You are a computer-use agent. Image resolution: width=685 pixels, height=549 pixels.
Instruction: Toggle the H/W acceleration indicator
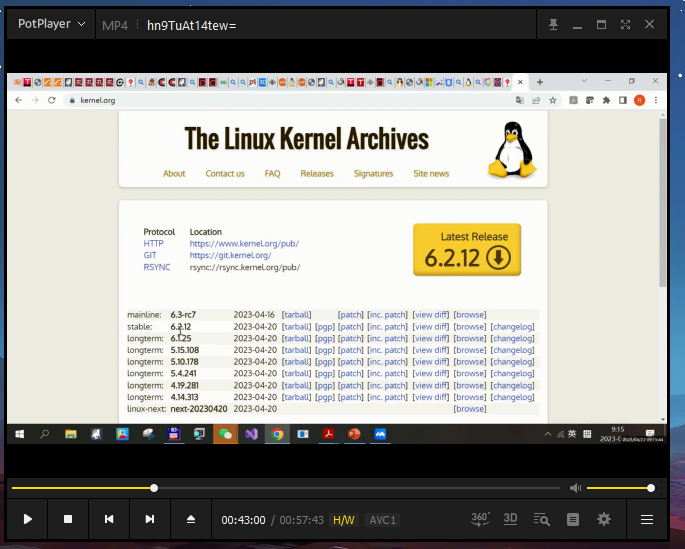tap(344, 520)
